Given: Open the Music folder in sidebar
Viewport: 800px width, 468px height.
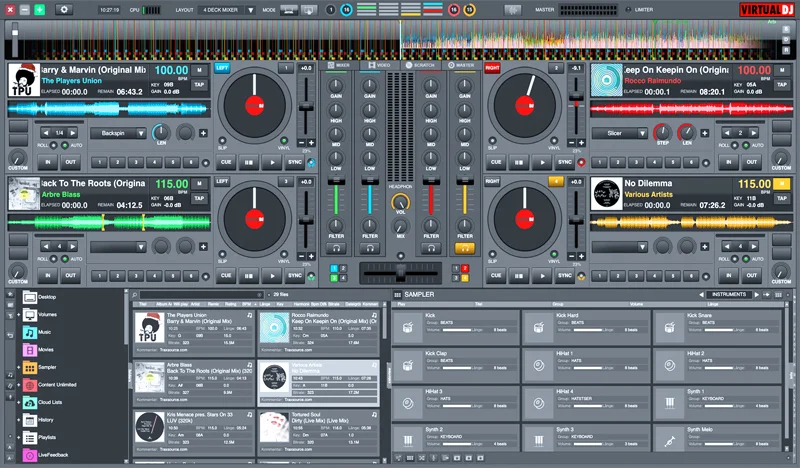Looking at the screenshot, I should [x=38, y=332].
